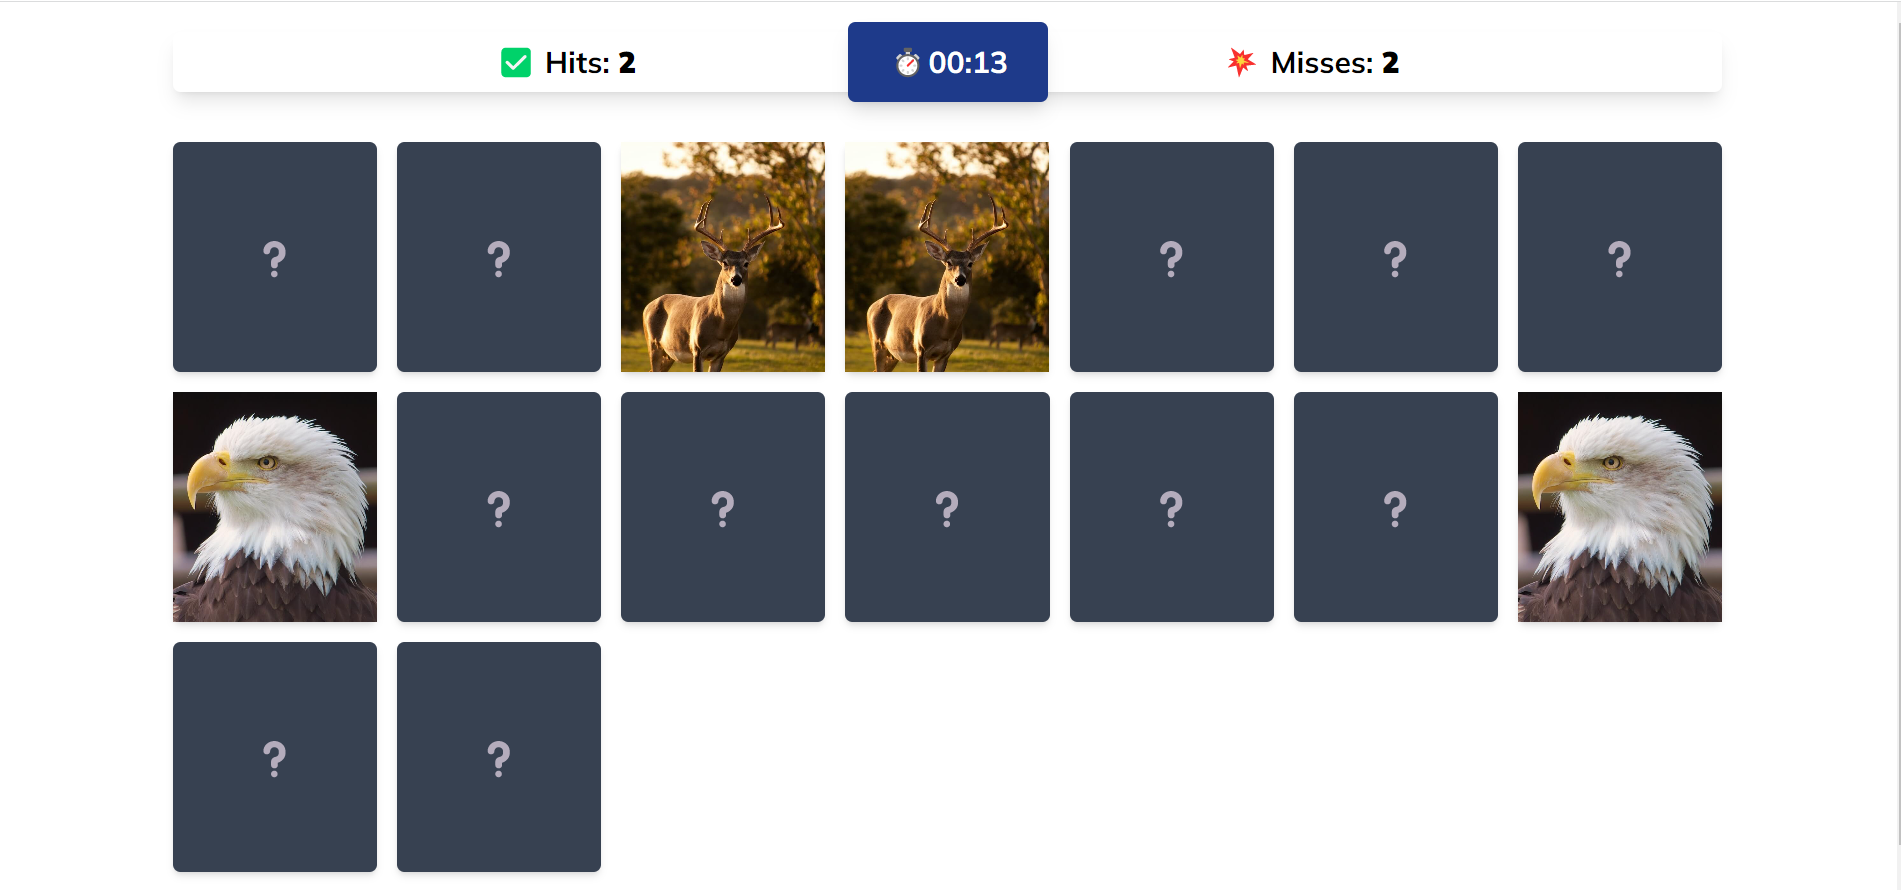This screenshot has height=890, width=1901.
Task: Flip the sixth card in top row
Action: coord(1396,257)
